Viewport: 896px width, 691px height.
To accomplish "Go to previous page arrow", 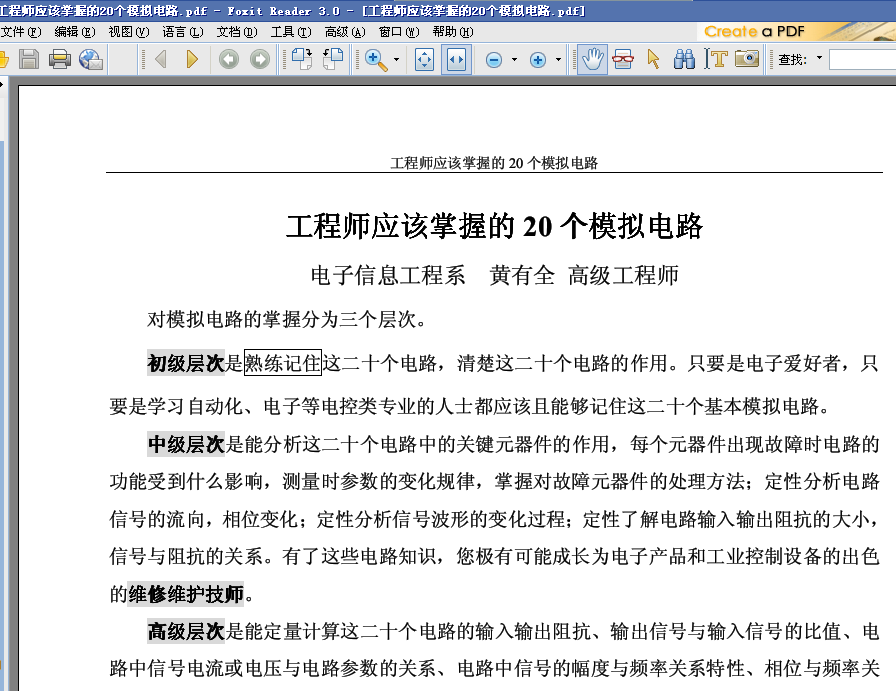I will (x=161, y=59).
